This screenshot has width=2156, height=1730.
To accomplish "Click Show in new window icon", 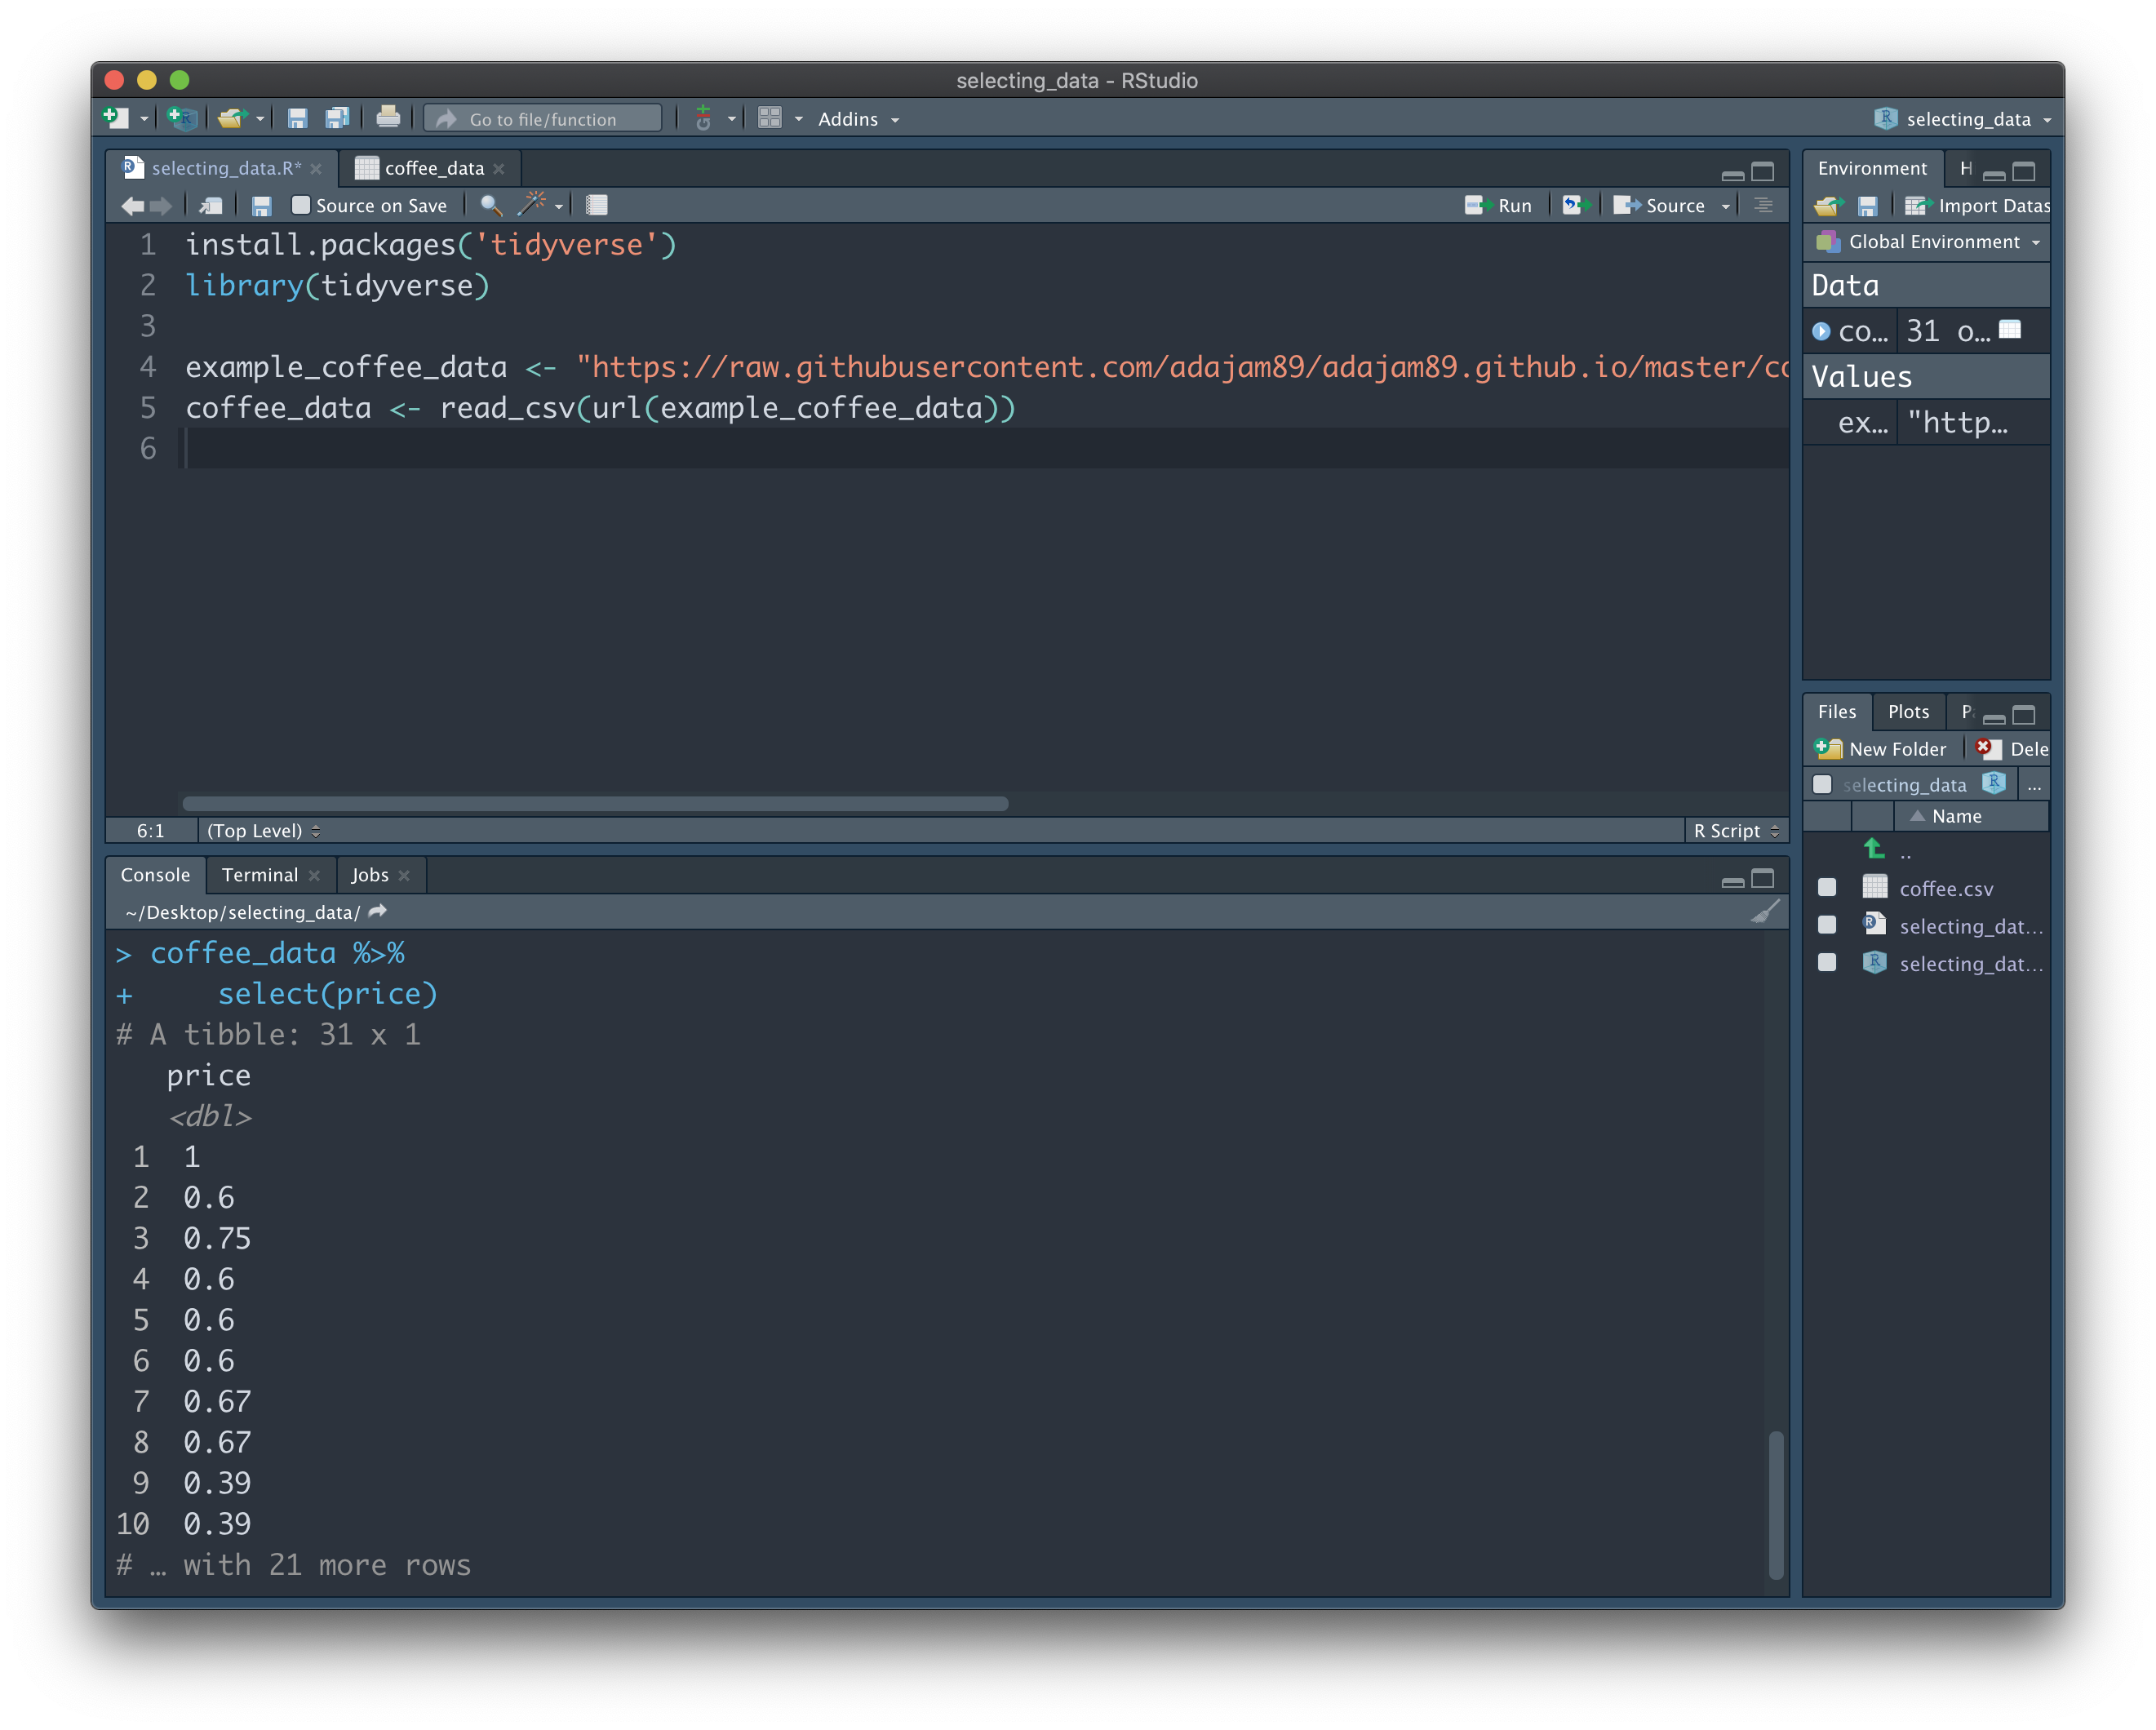I will (x=211, y=205).
